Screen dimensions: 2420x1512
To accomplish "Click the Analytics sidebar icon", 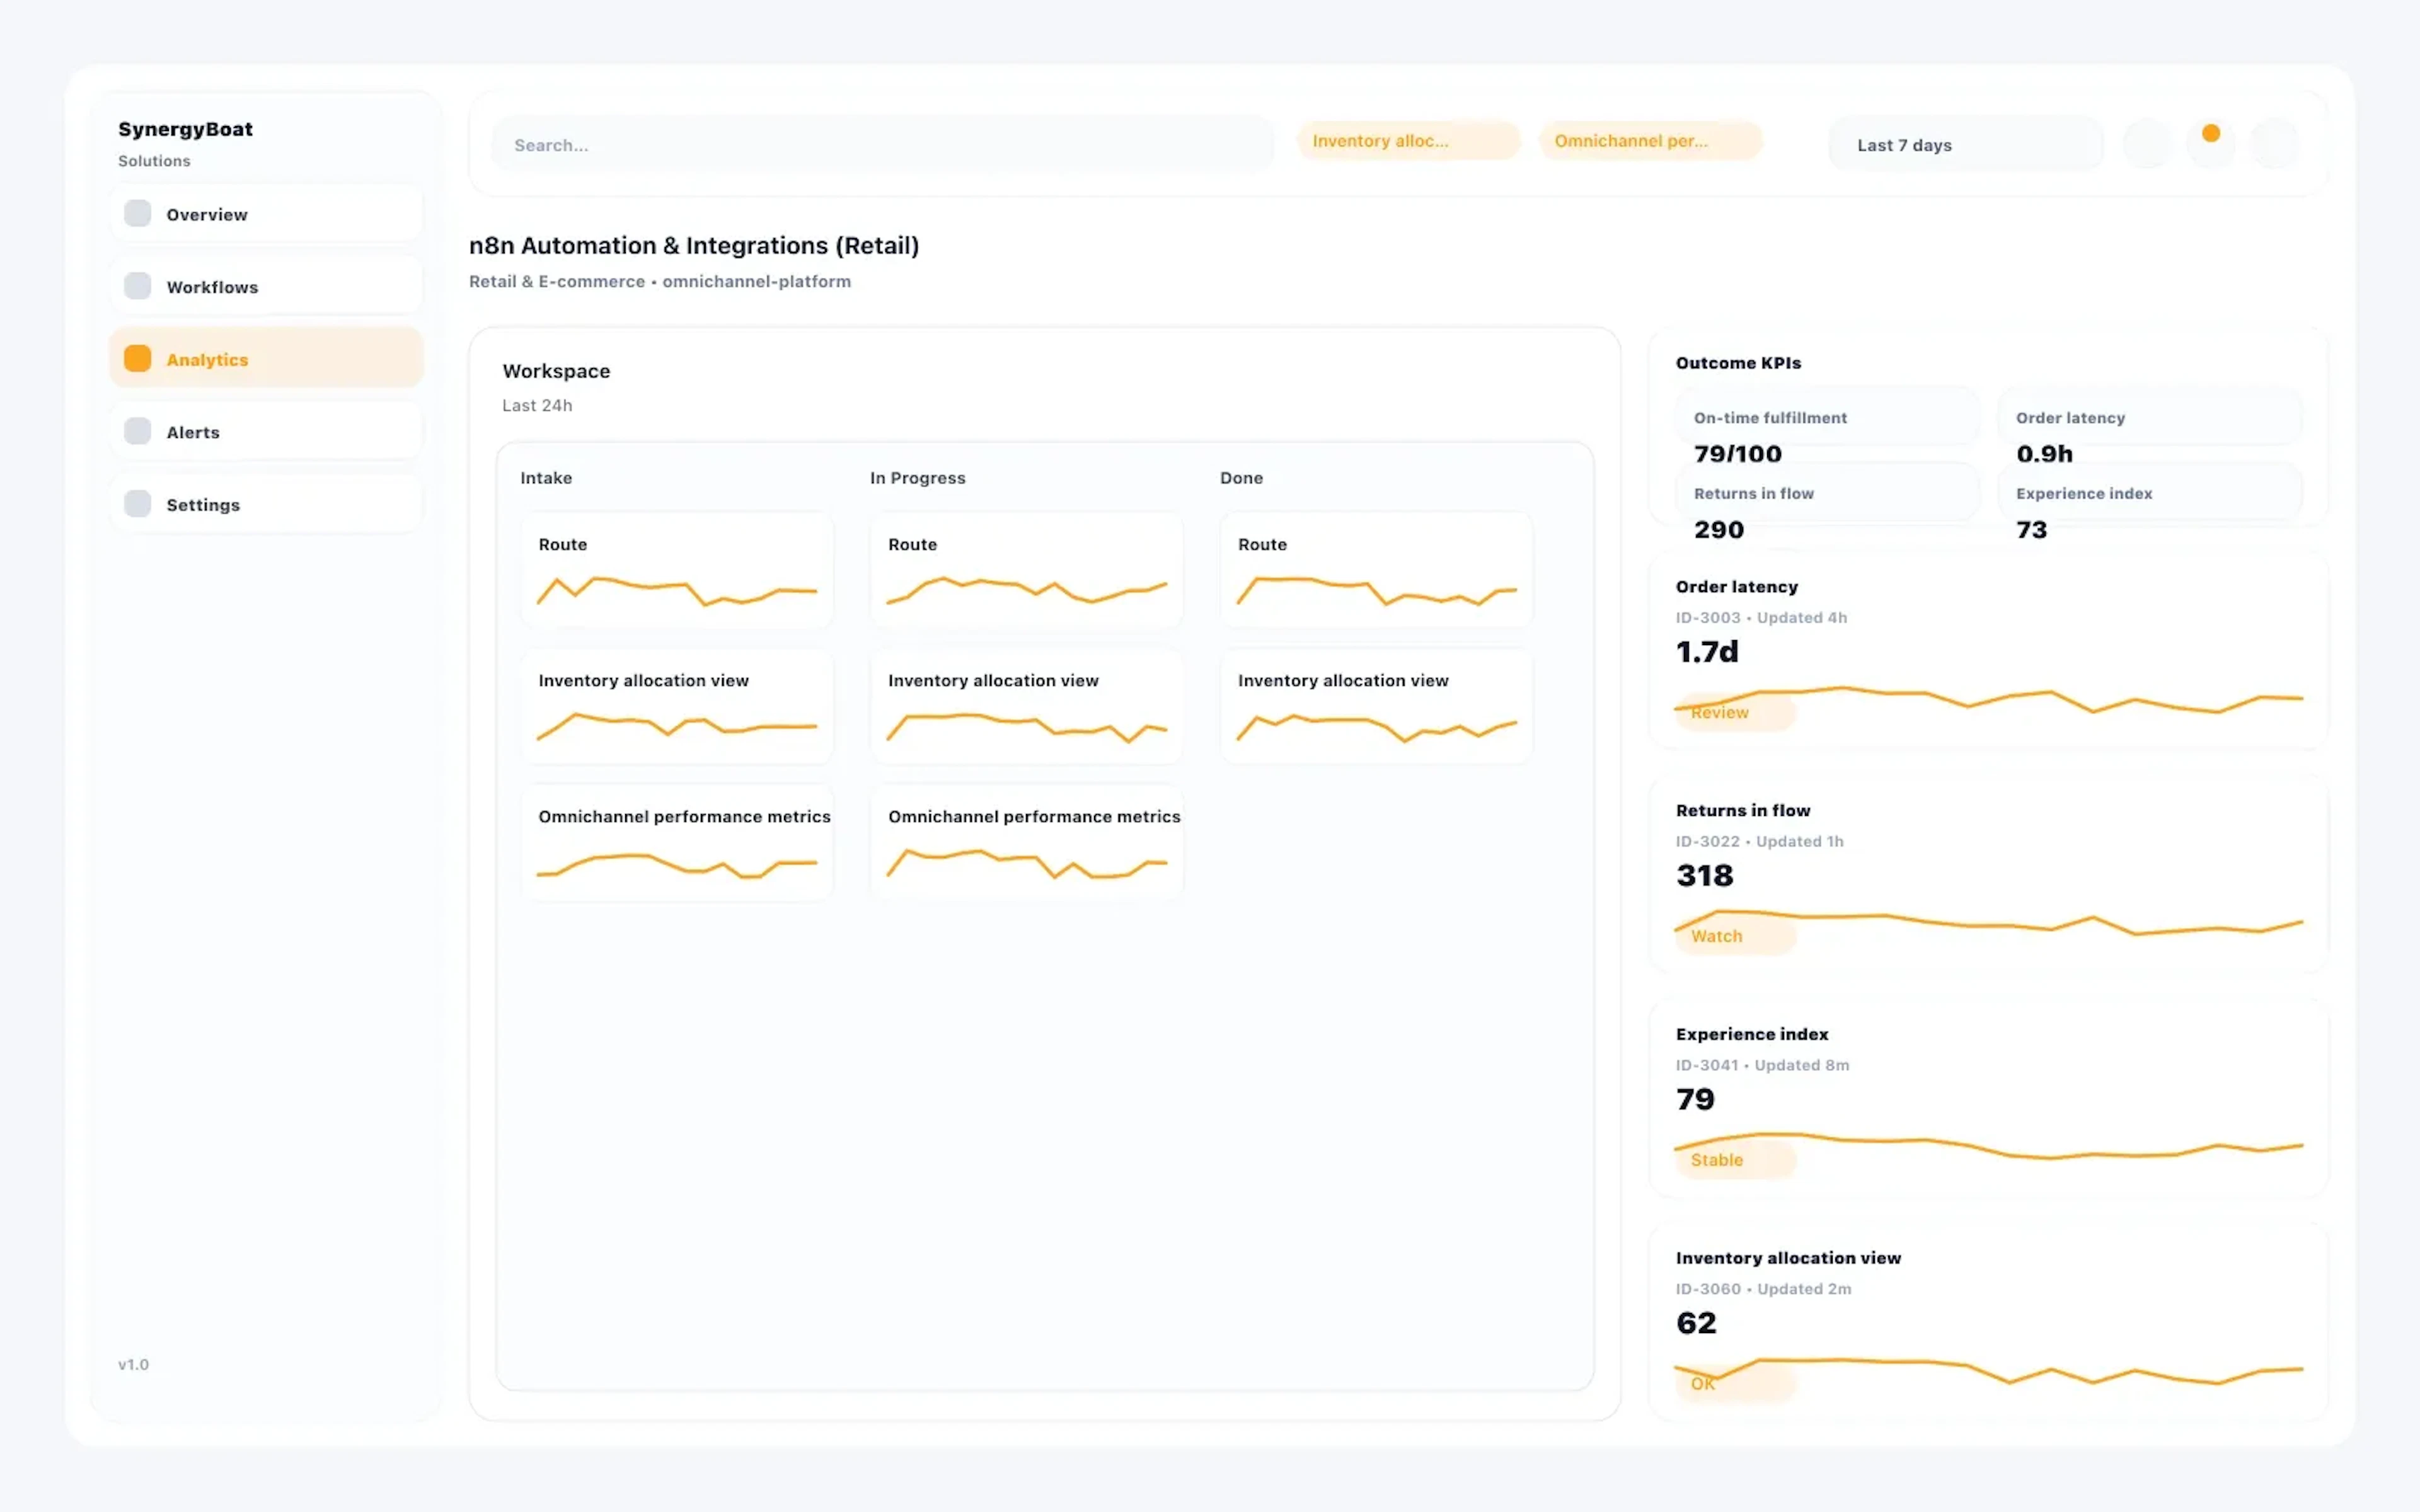I will [137, 358].
